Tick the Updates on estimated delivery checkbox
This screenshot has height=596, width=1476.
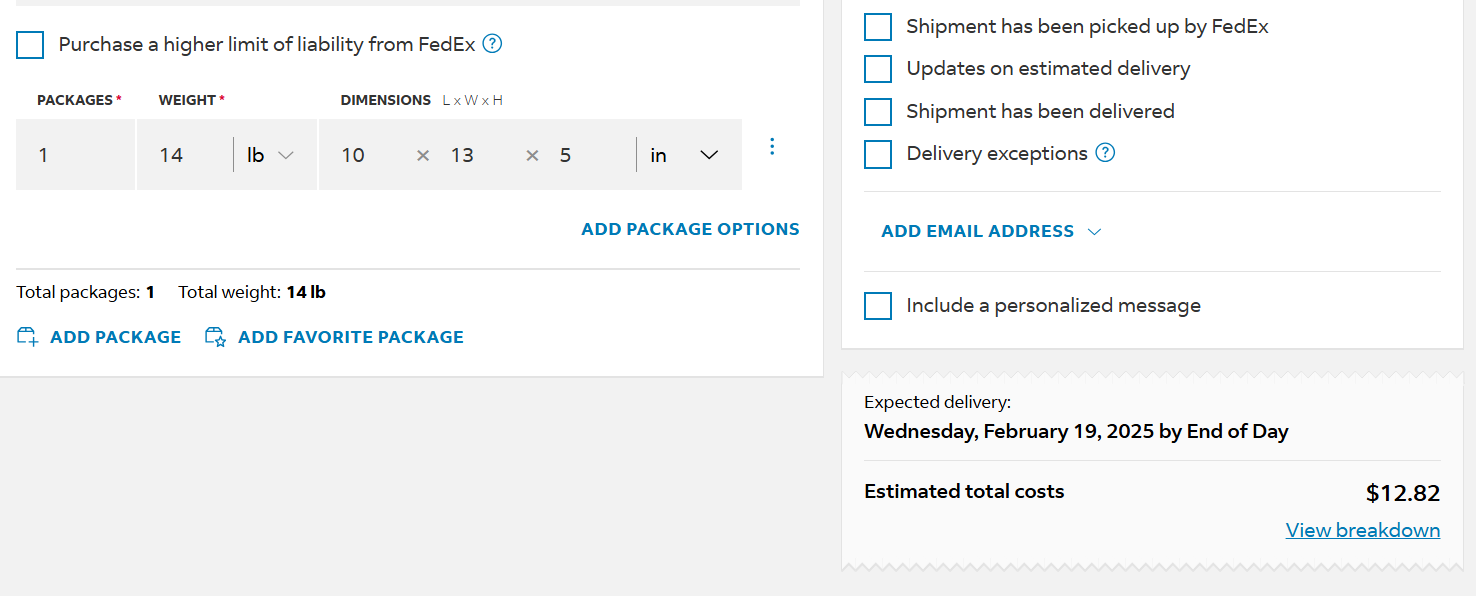(878, 69)
